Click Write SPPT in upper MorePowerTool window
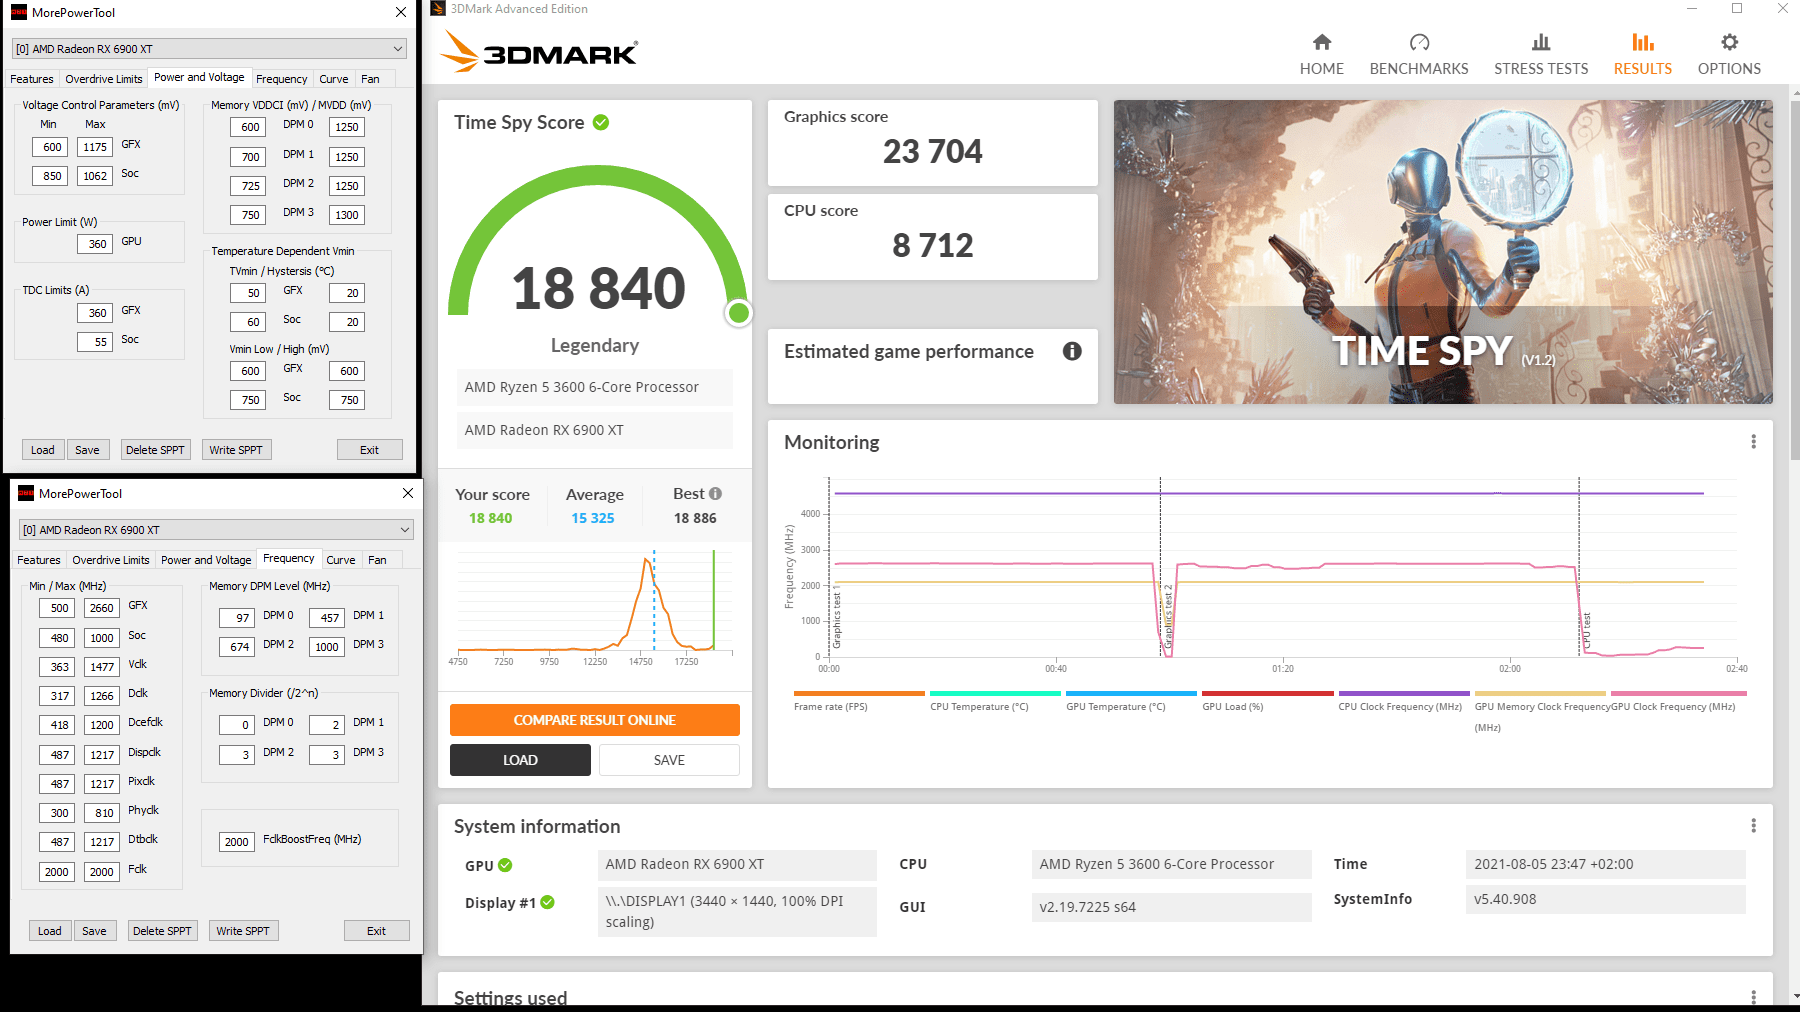The height and width of the screenshot is (1012, 1800). [236, 450]
